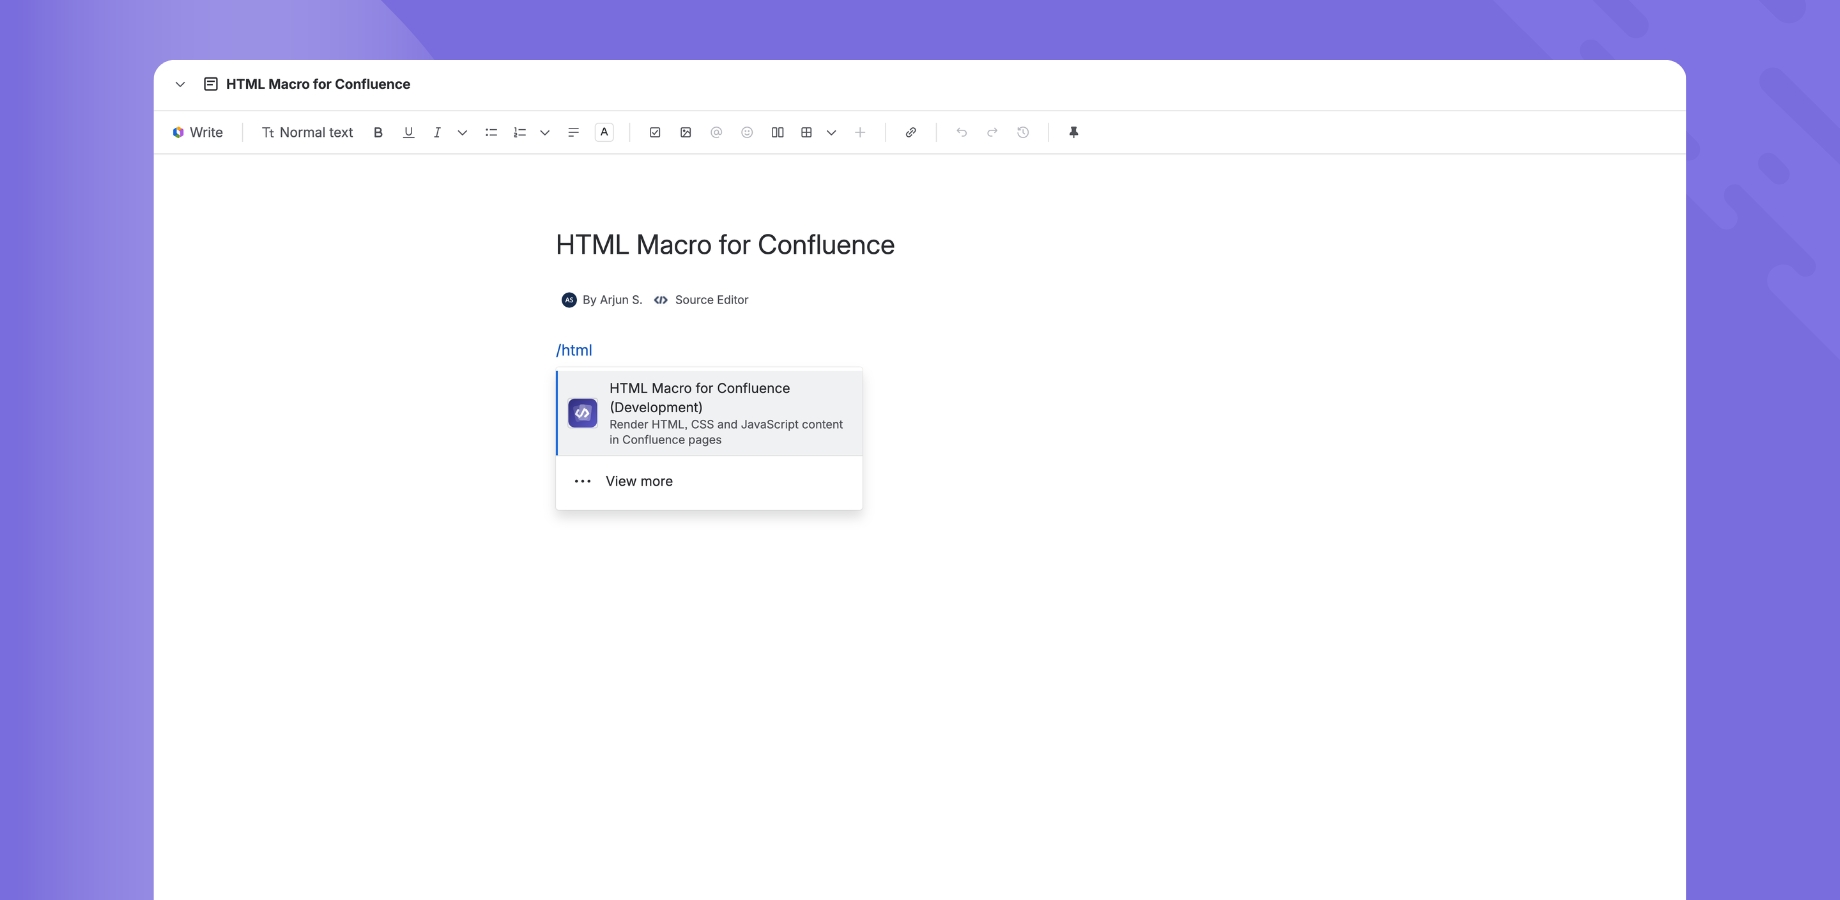This screenshot has height=900, width=1840.
Task: Select View more macro options
Action: coord(639,481)
